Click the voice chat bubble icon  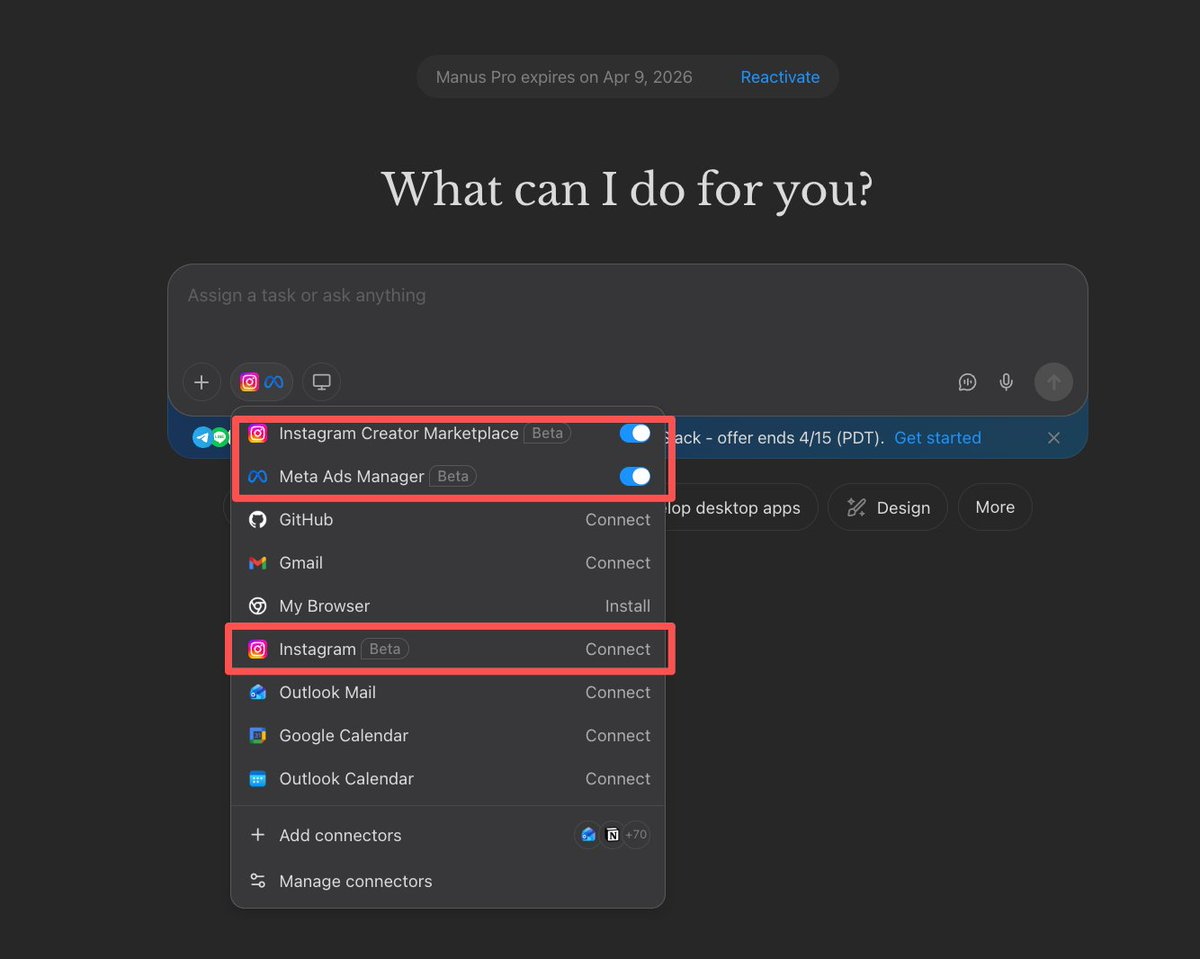click(x=967, y=382)
